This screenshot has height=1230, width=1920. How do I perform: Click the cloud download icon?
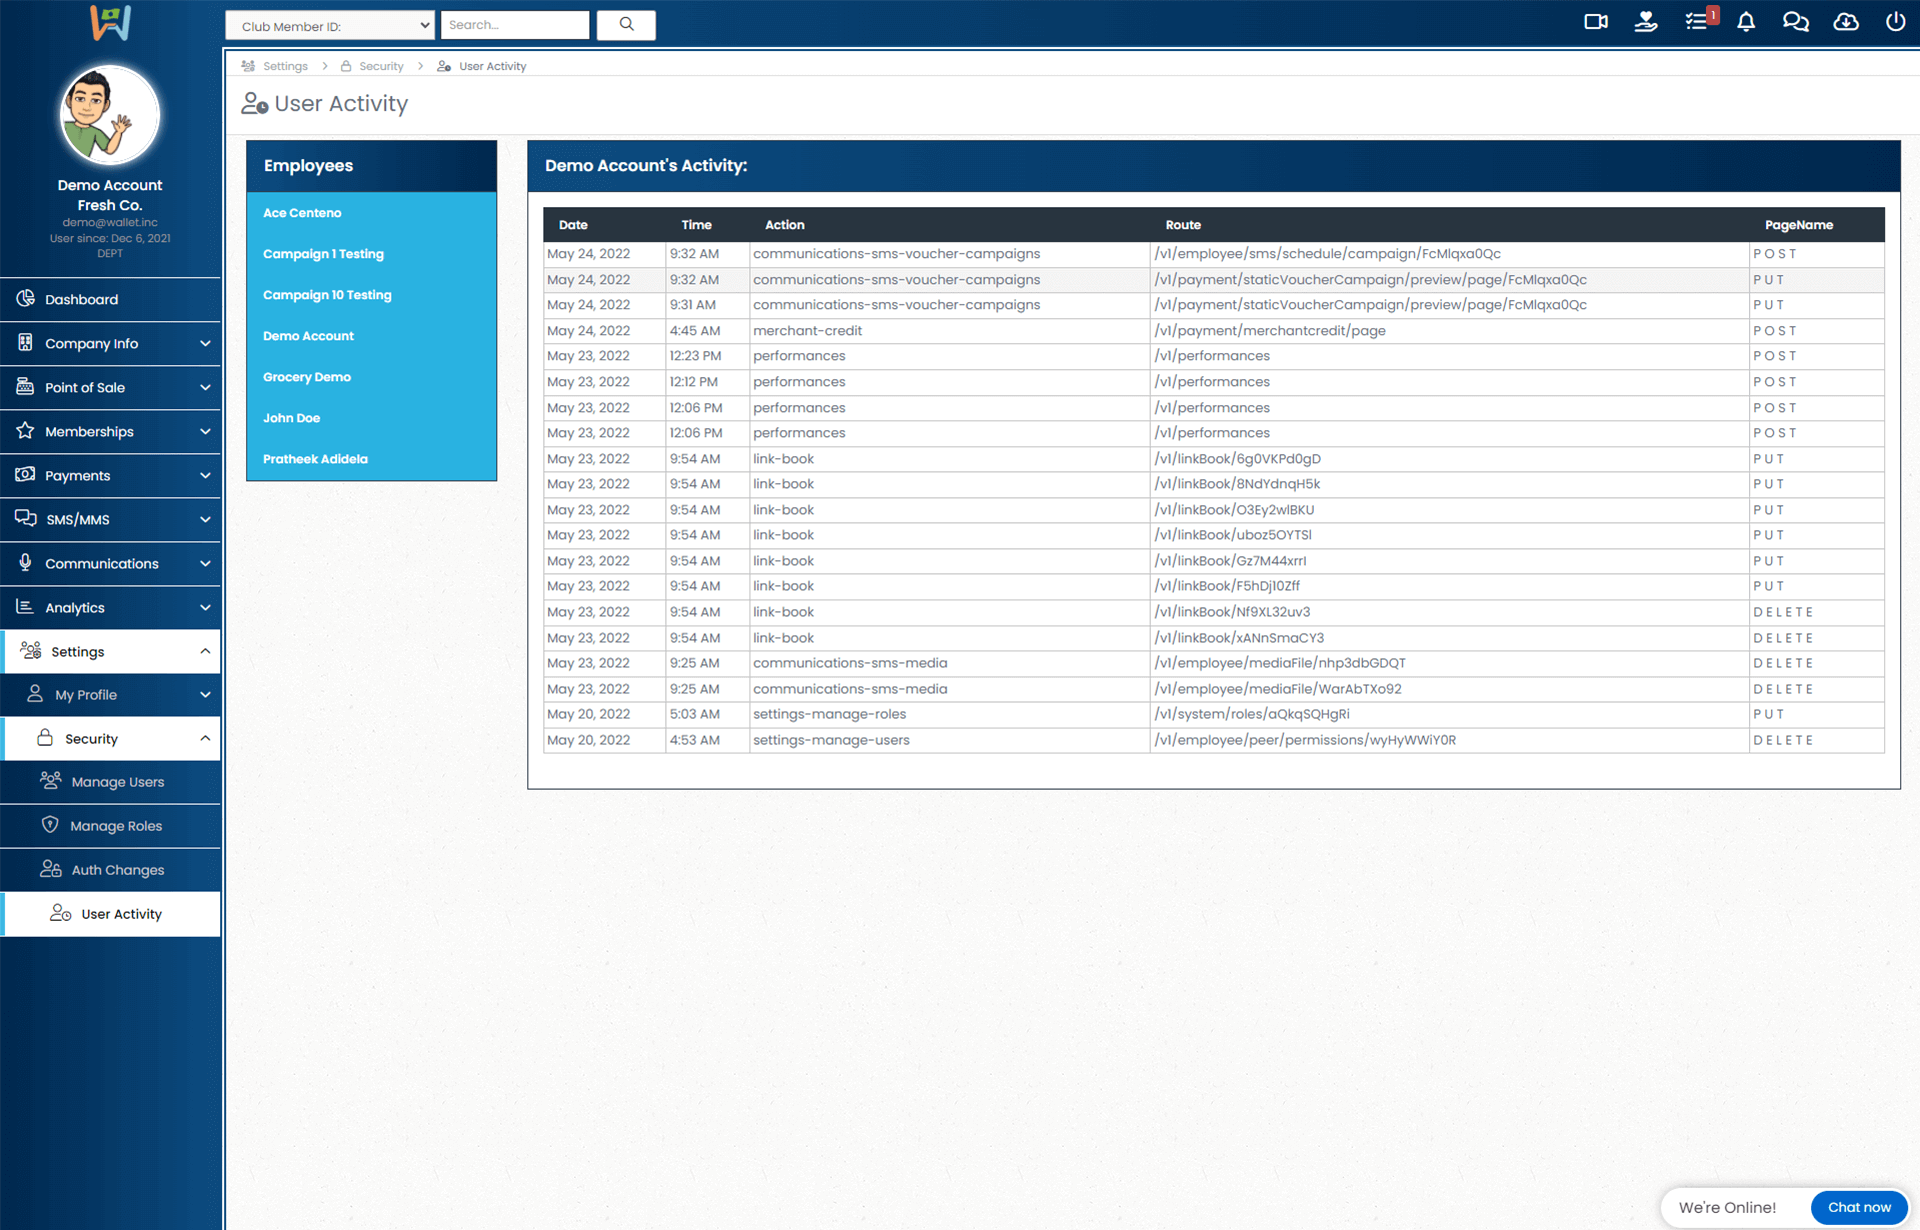coord(1845,22)
